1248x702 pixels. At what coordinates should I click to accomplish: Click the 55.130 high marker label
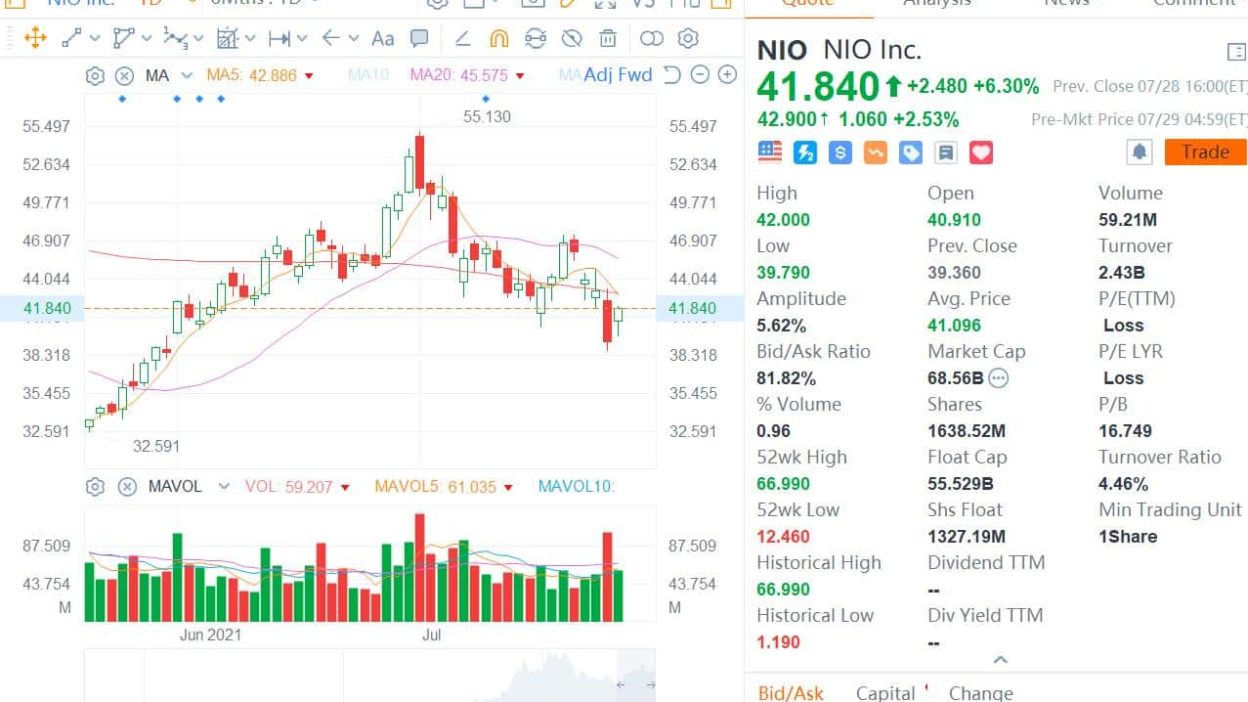click(487, 117)
